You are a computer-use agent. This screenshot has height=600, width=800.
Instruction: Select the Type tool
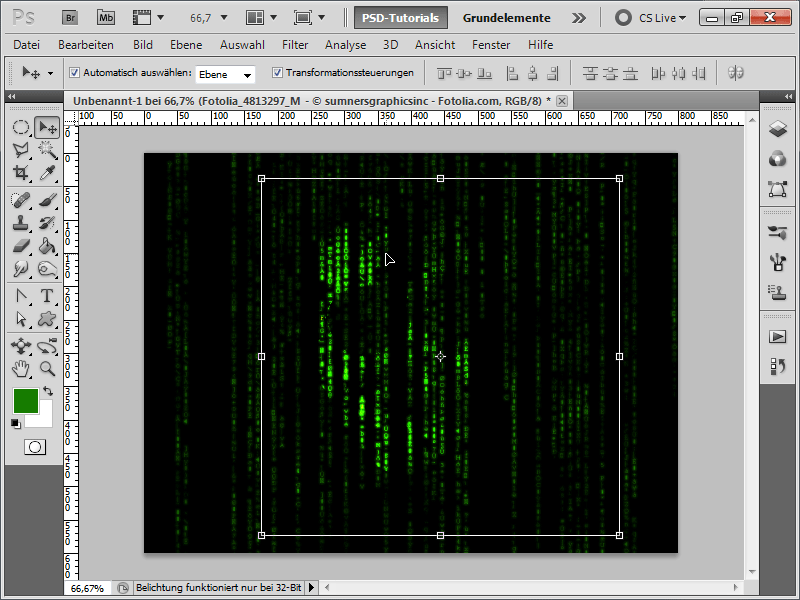pyautogui.click(x=47, y=296)
